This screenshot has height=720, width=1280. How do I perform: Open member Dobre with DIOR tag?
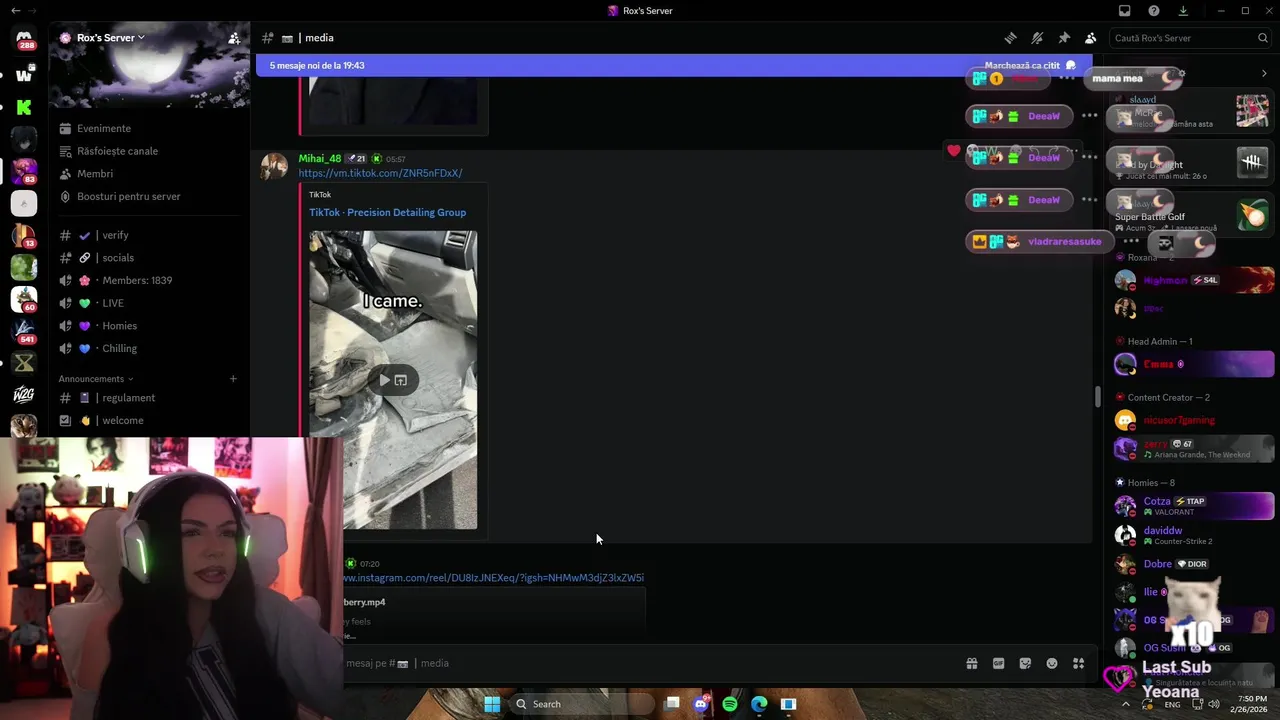[x=1194, y=564]
